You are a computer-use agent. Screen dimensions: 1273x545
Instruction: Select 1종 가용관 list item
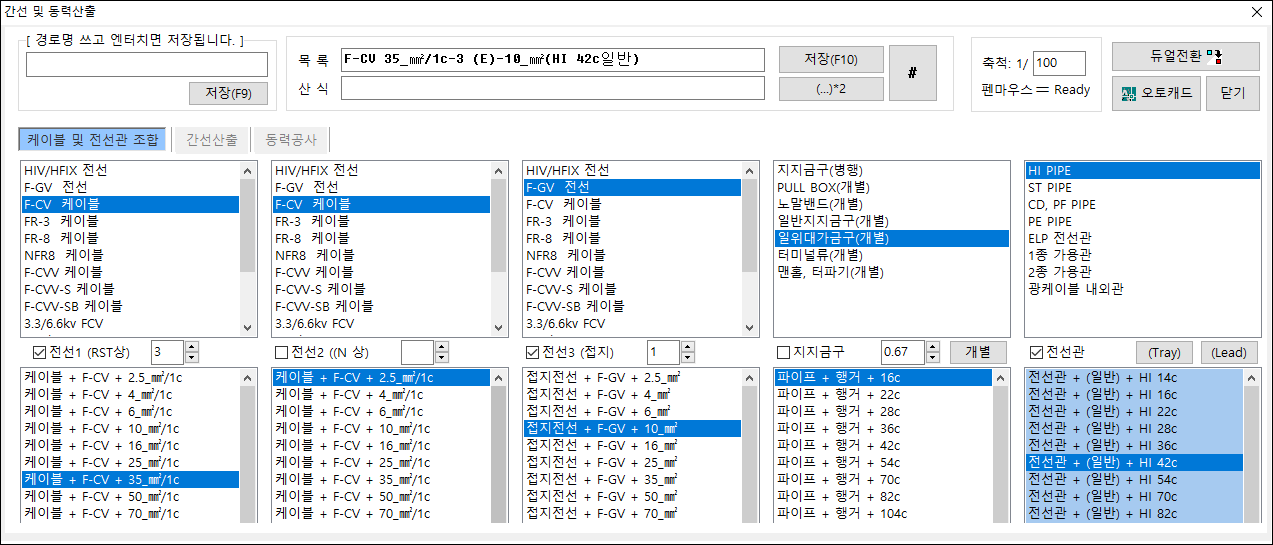click(1142, 255)
